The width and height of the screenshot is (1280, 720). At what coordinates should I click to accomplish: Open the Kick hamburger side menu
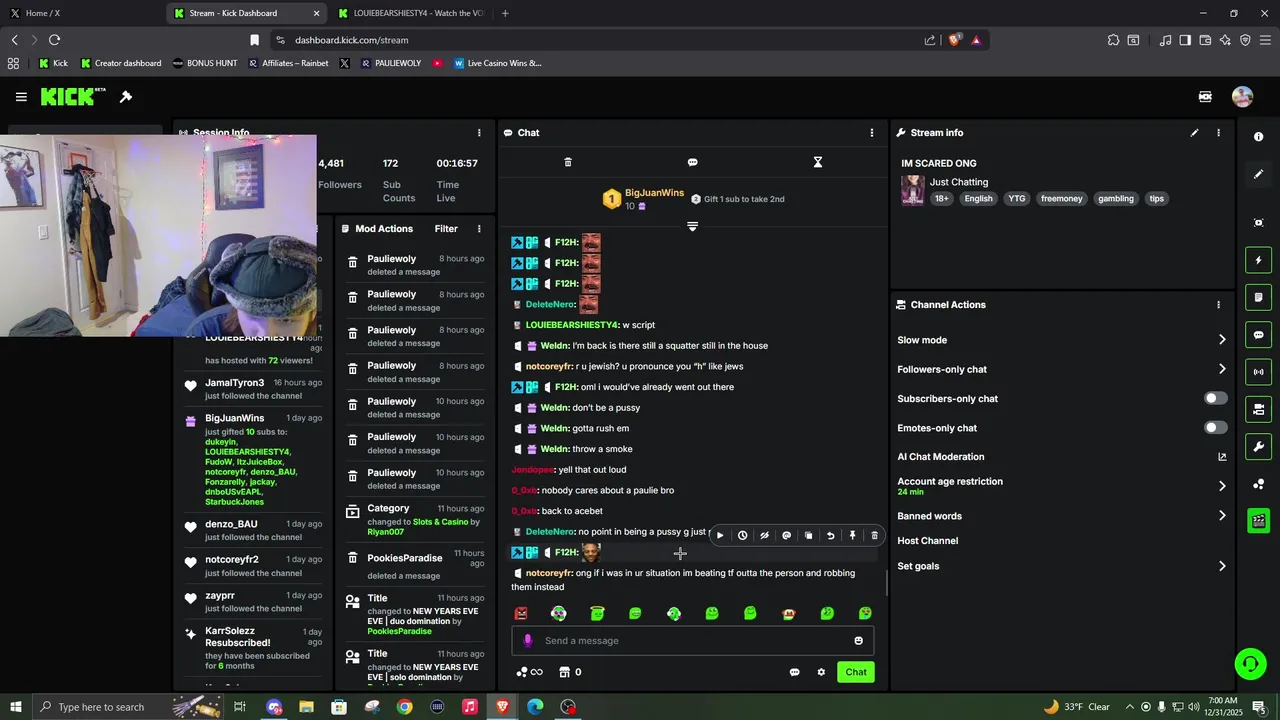tap(21, 97)
